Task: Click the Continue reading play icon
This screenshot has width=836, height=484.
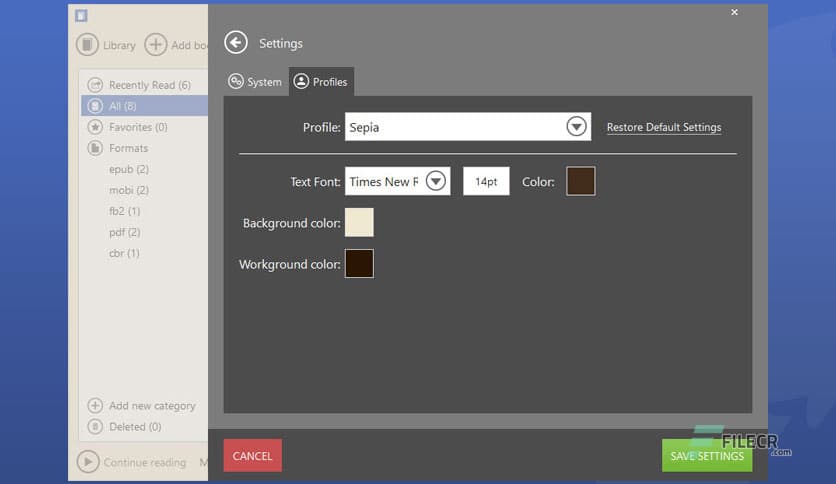Action: (x=88, y=462)
